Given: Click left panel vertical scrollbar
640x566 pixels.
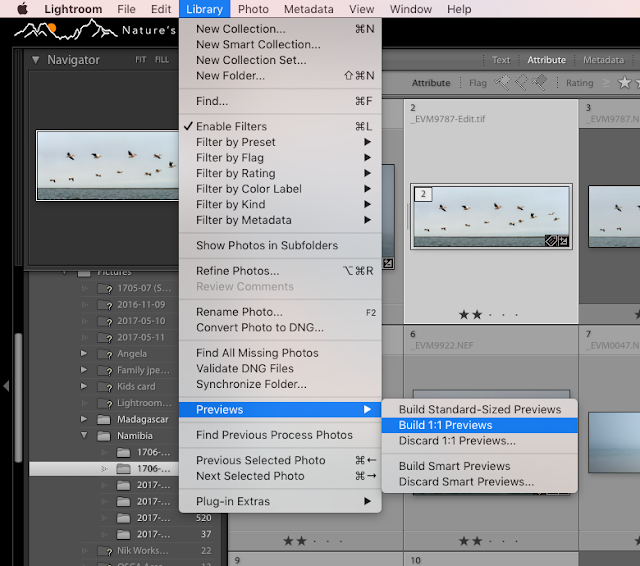Looking at the screenshot, I should pyautogui.click(x=18, y=398).
